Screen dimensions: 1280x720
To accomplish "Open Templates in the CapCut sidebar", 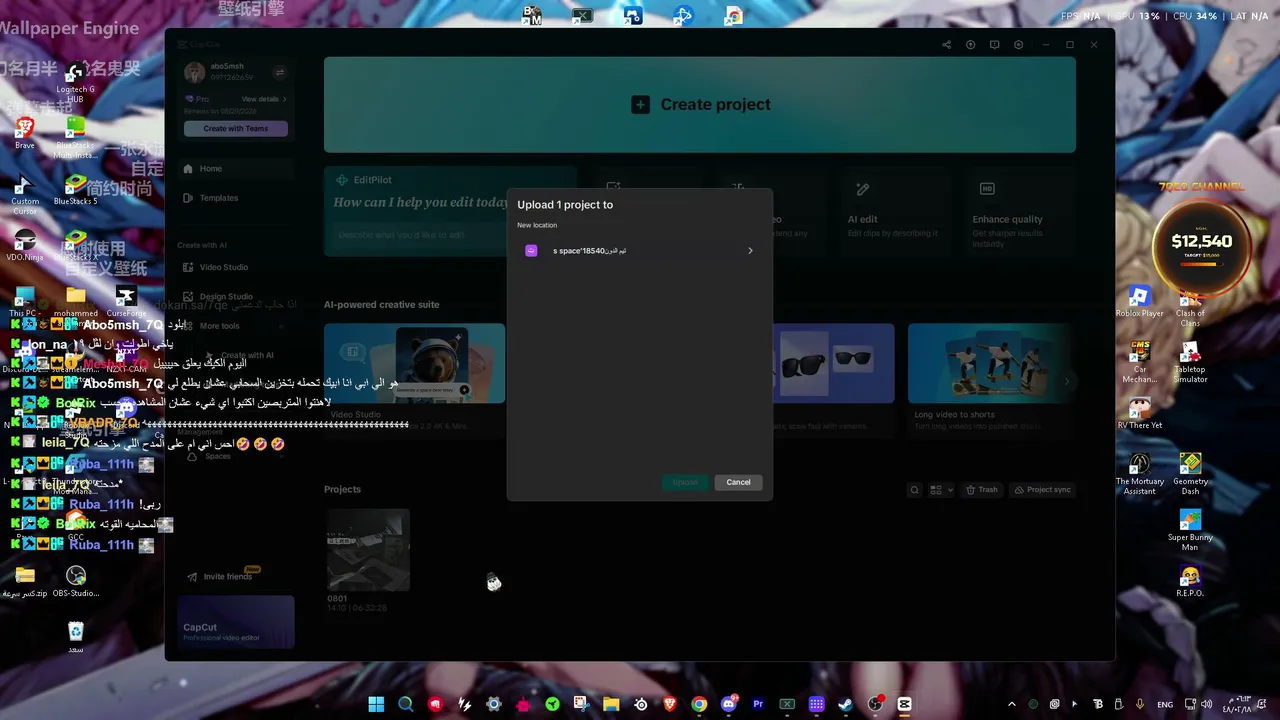I will (x=236, y=198).
